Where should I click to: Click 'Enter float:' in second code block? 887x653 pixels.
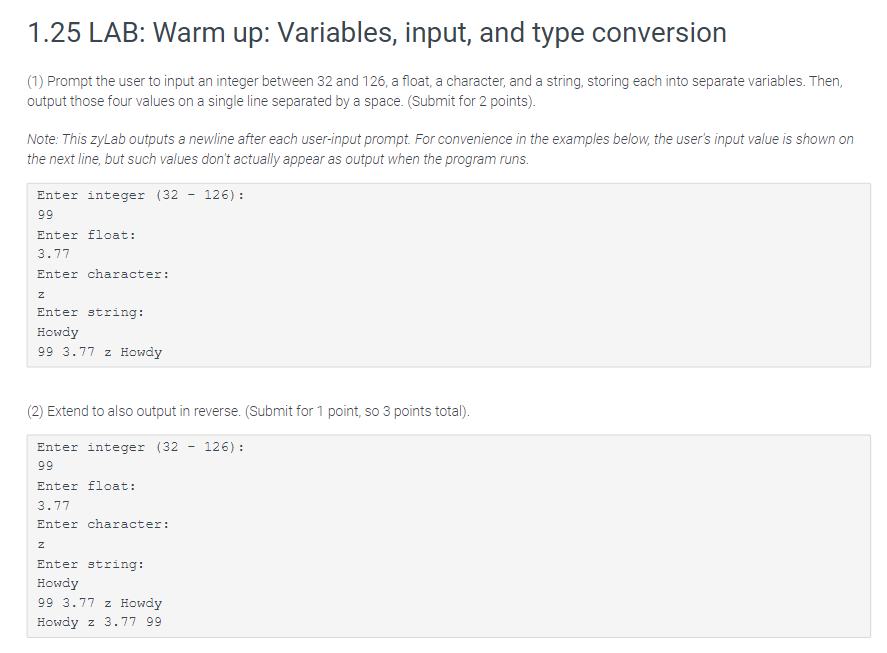[87, 486]
